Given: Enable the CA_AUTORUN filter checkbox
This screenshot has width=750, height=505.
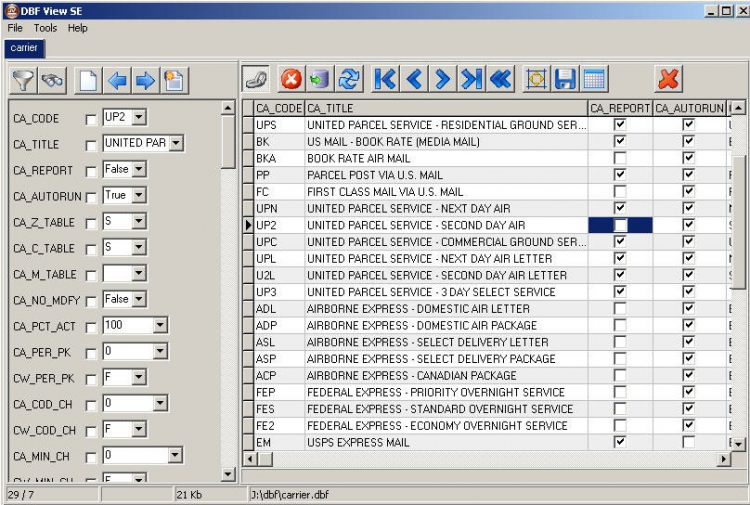Looking at the screenshot, I should tap(90, 197).
